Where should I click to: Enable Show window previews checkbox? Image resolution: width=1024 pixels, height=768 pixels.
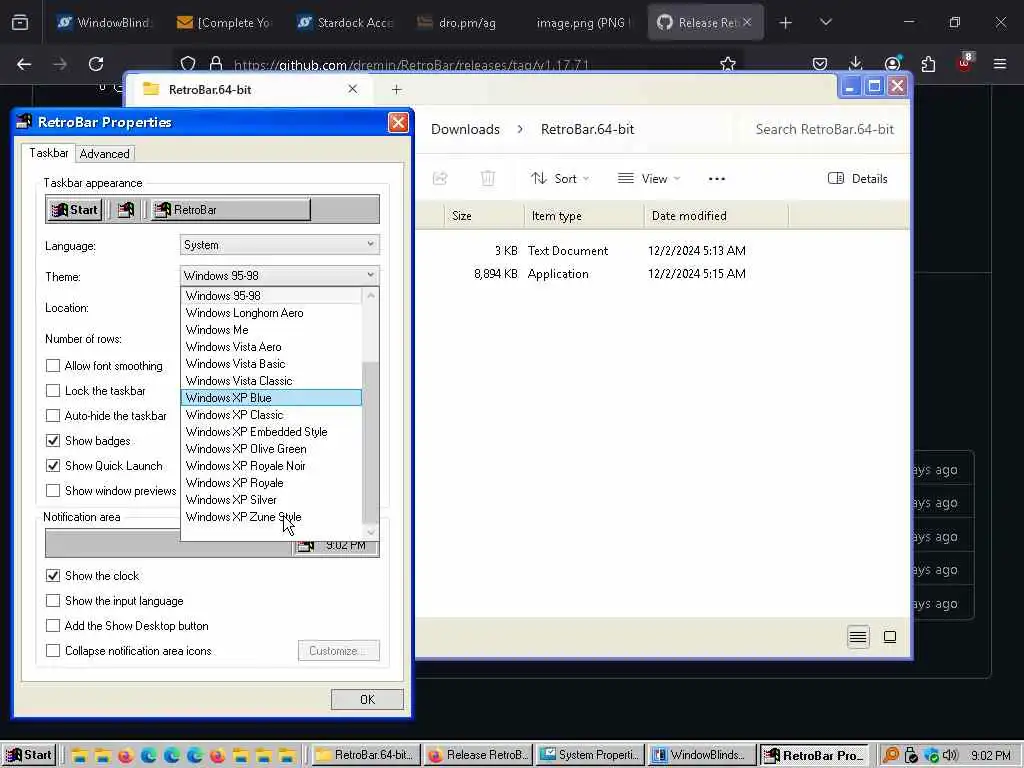[x=53, y=490]
